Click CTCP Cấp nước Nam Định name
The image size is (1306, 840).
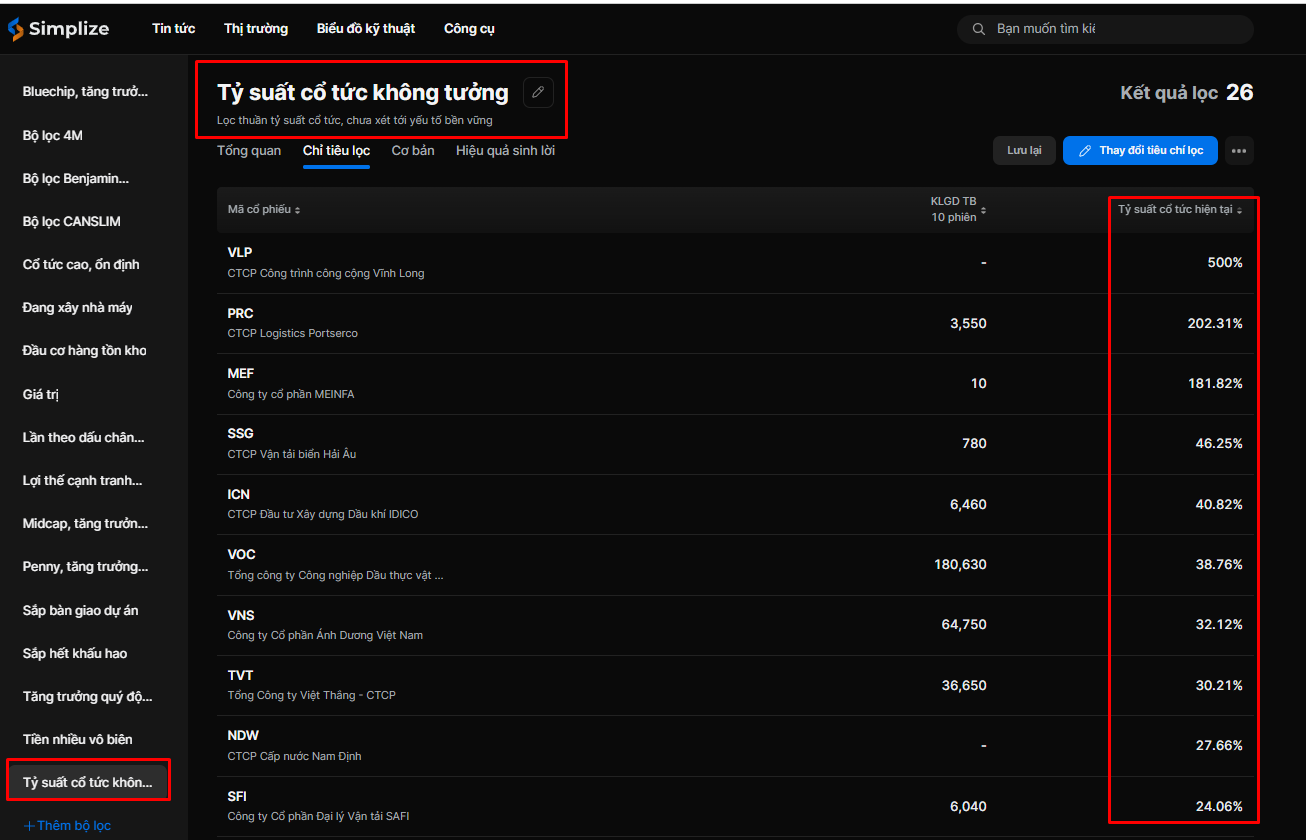click(x=295, y=756)
